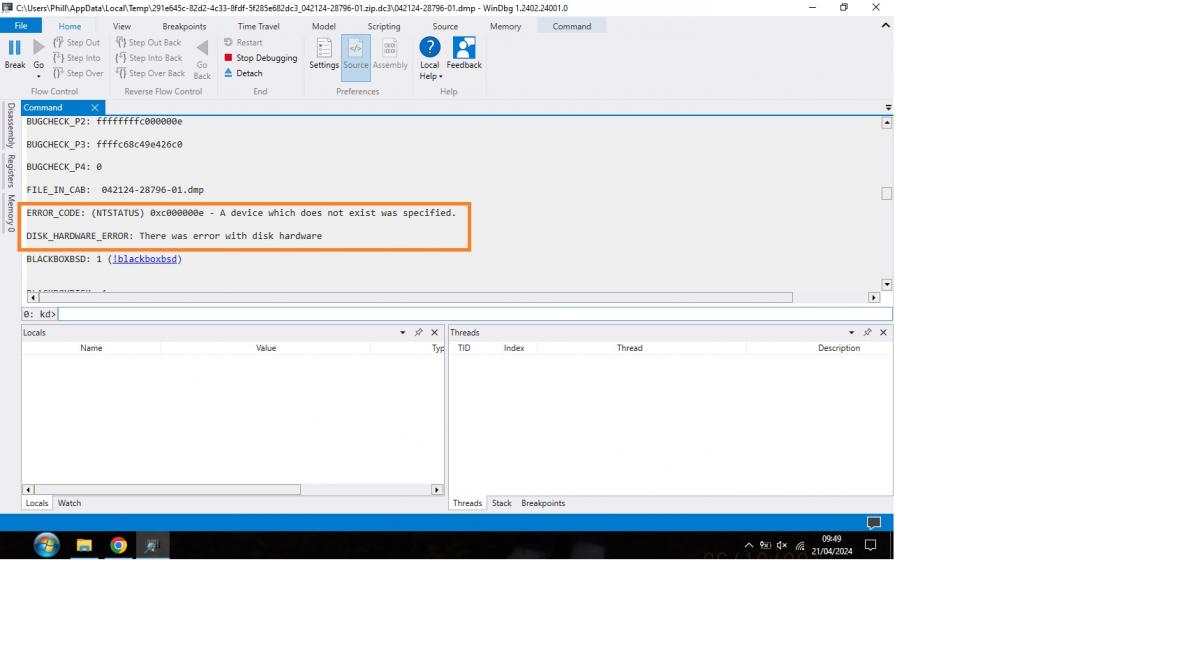Screen dimensions: 1200x671
Task: Click Step Out in Flow Control
Action: pyautogui.click(x=76, y=43)
